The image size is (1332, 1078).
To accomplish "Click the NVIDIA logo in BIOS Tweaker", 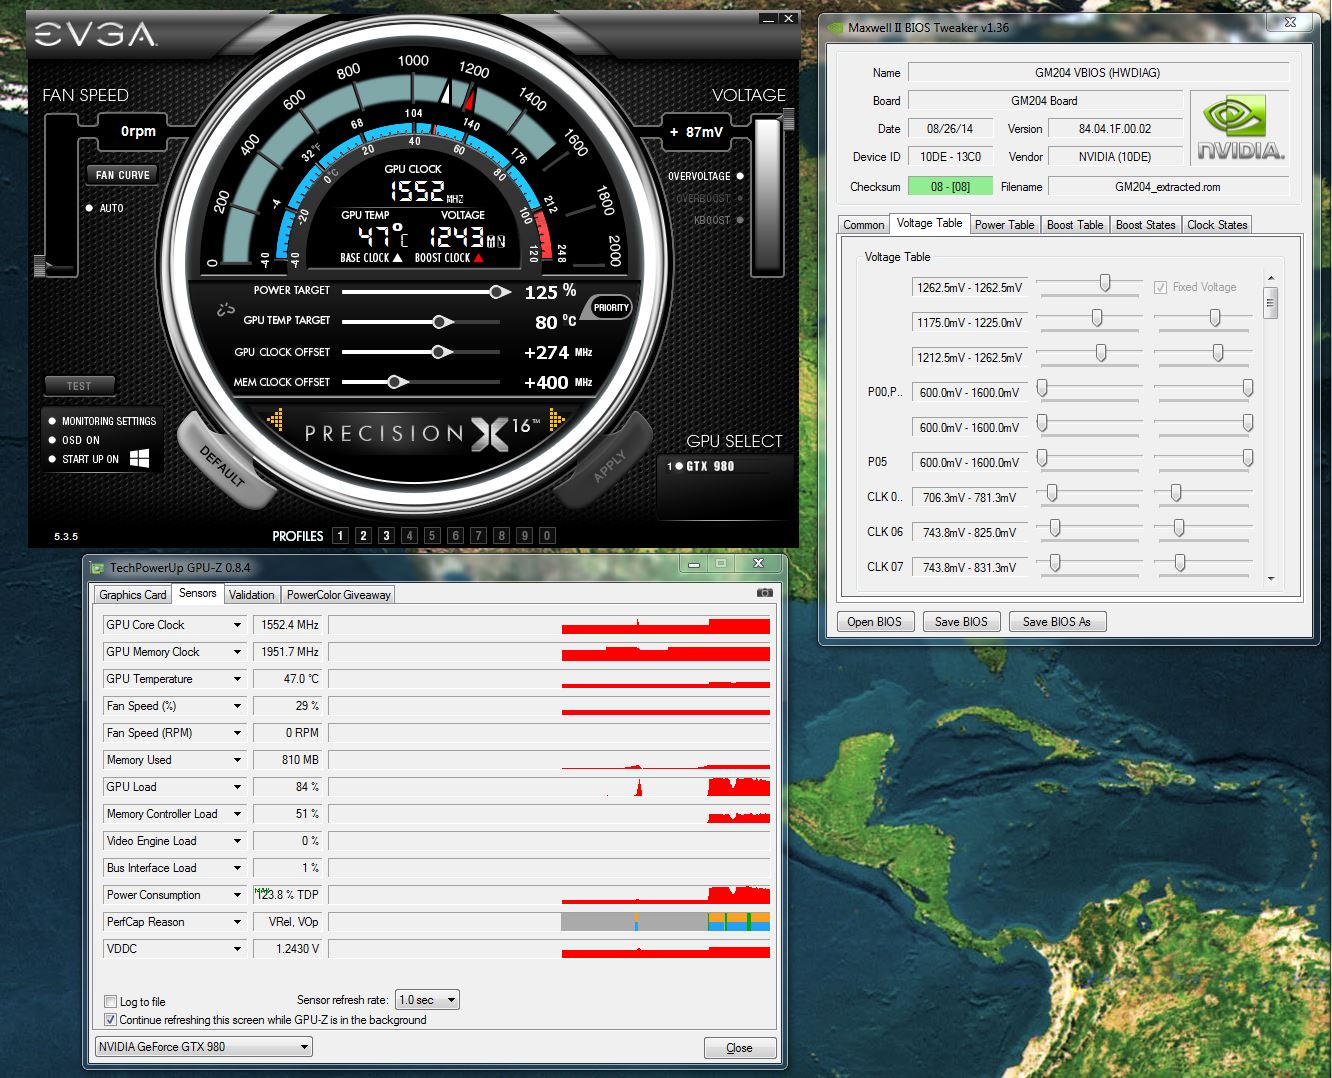I will 1241,128.
